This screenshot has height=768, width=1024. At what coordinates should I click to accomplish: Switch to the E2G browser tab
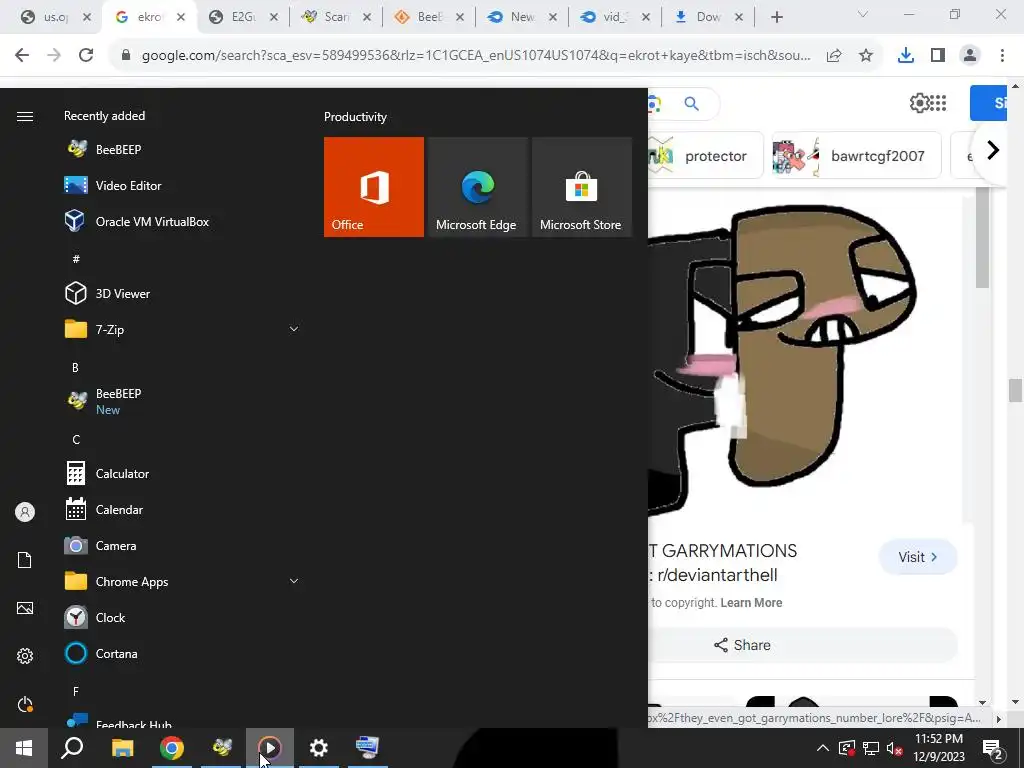point(244,17)
